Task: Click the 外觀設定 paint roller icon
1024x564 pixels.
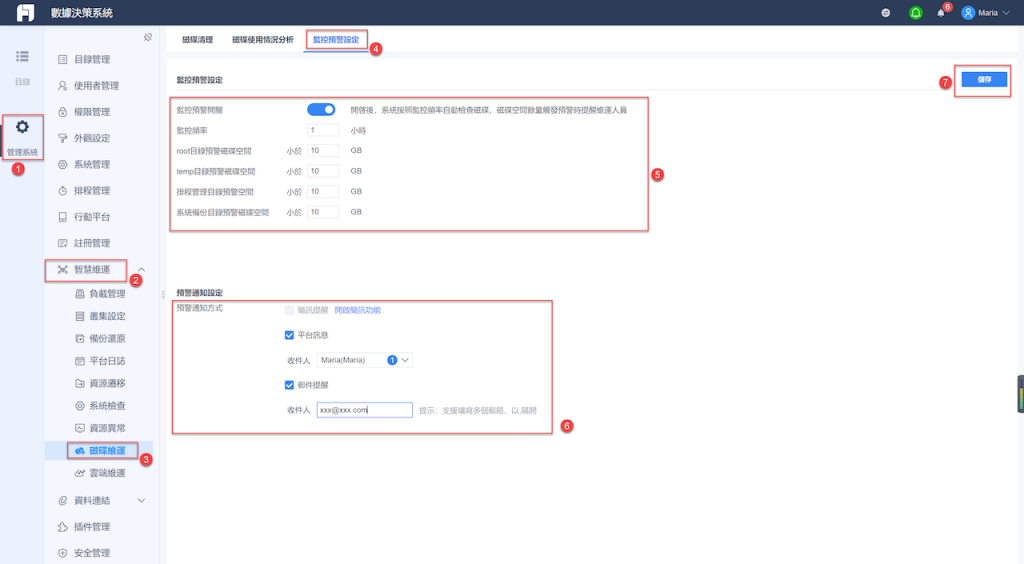Action: (x=63, y=138)
